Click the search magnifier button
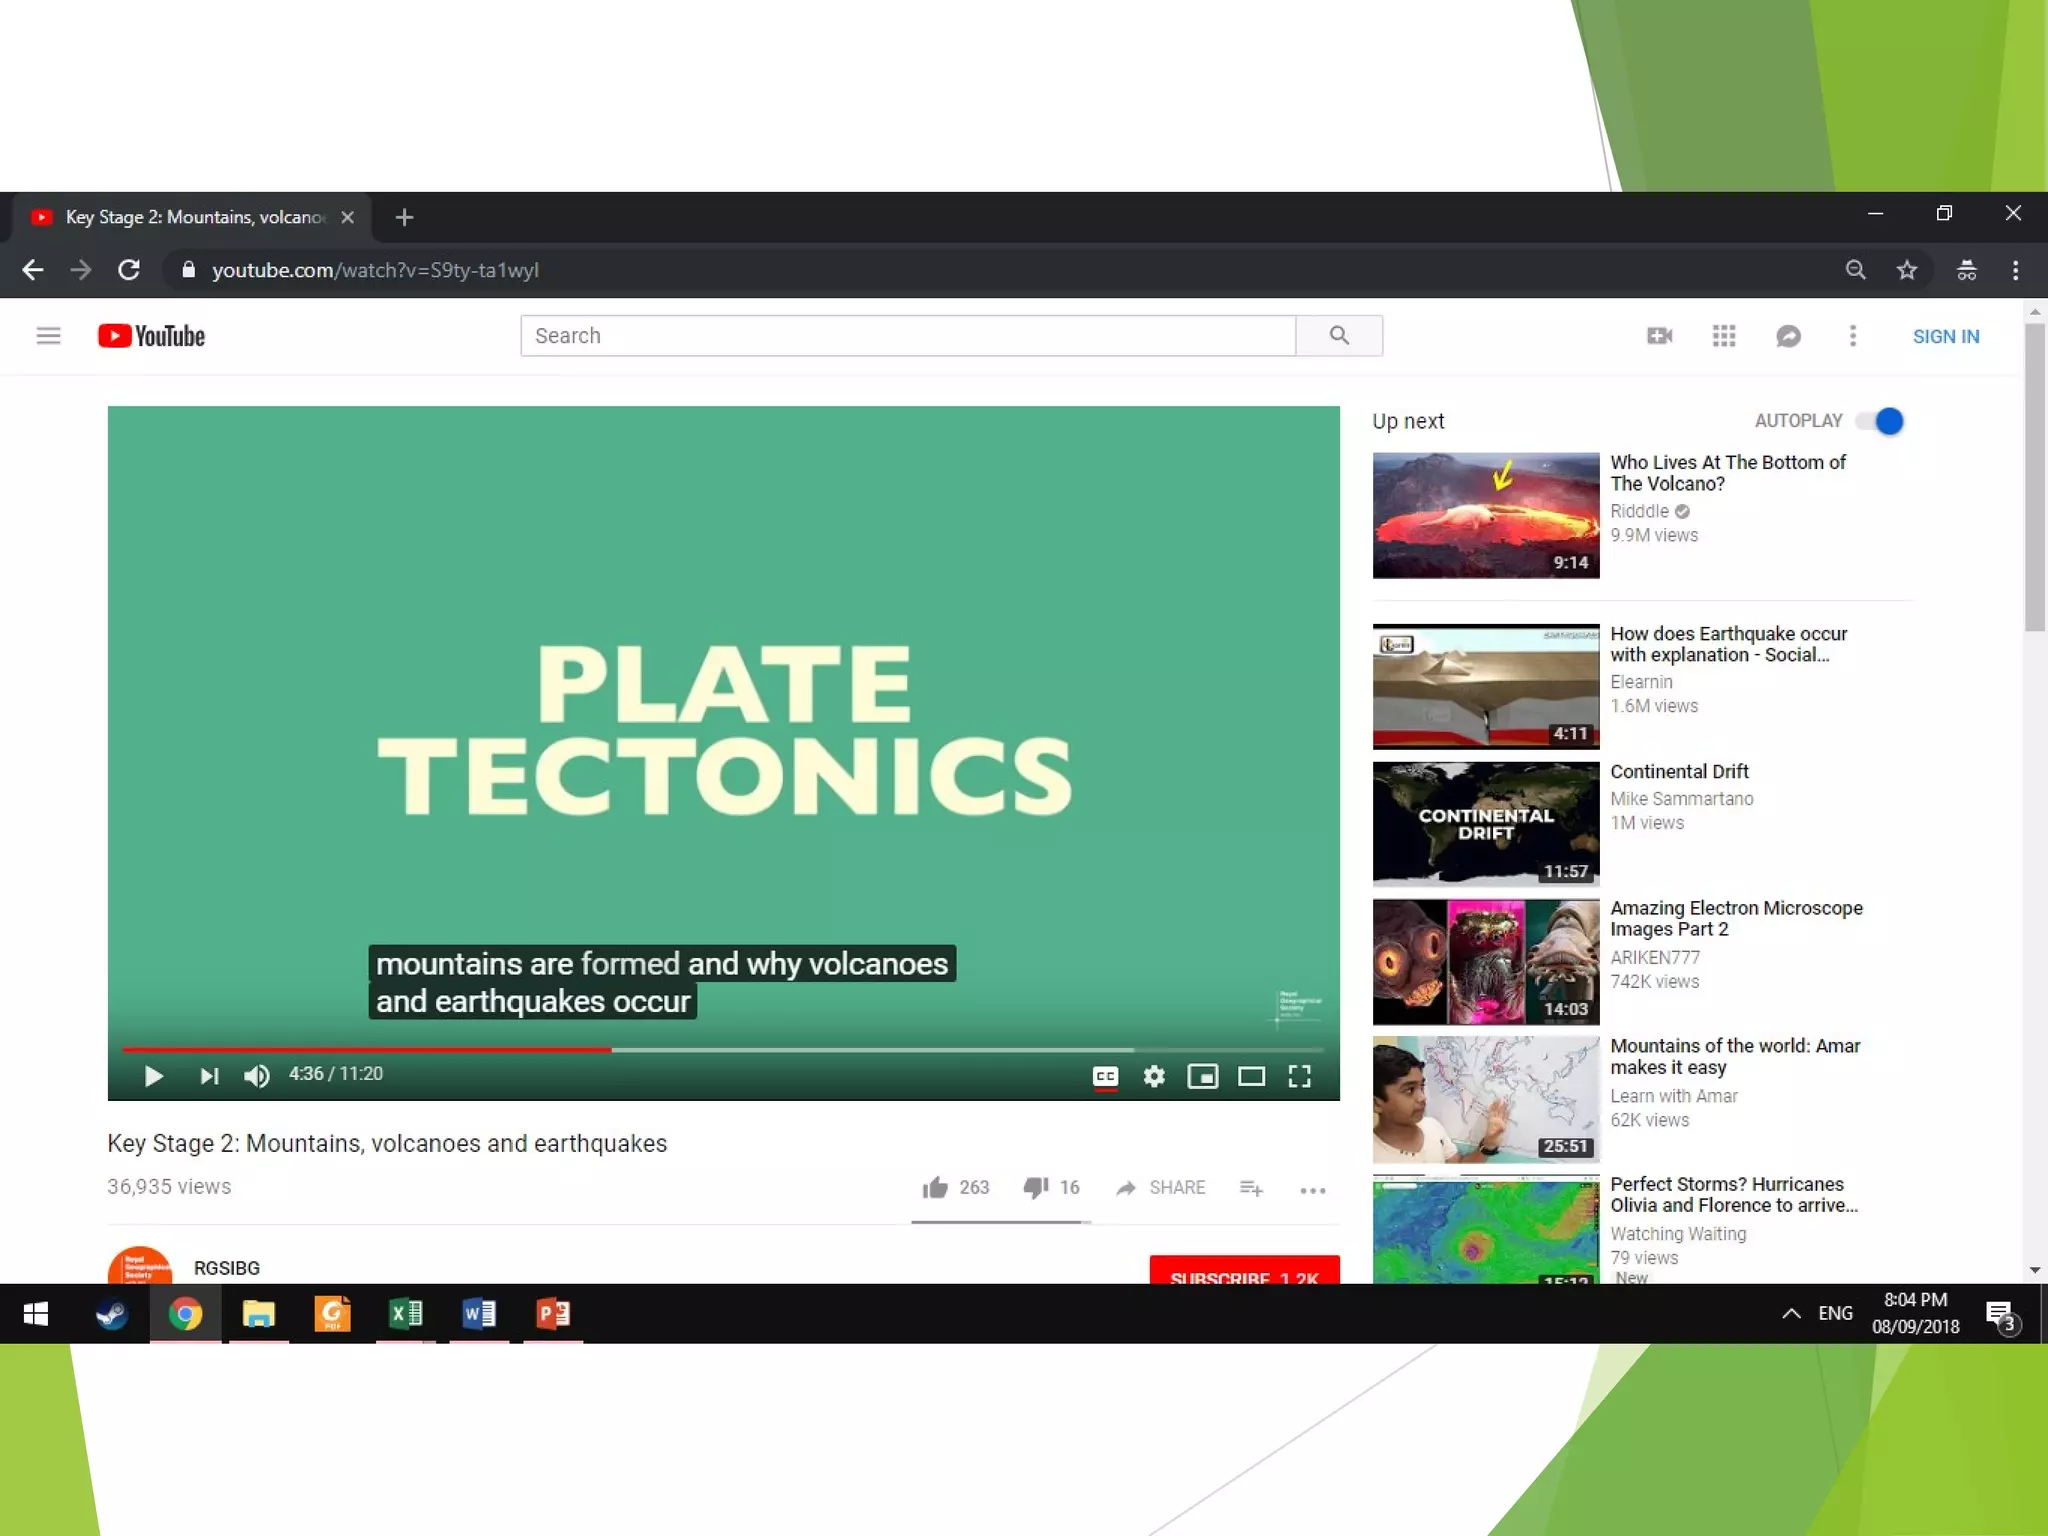 click(1339, 336)
